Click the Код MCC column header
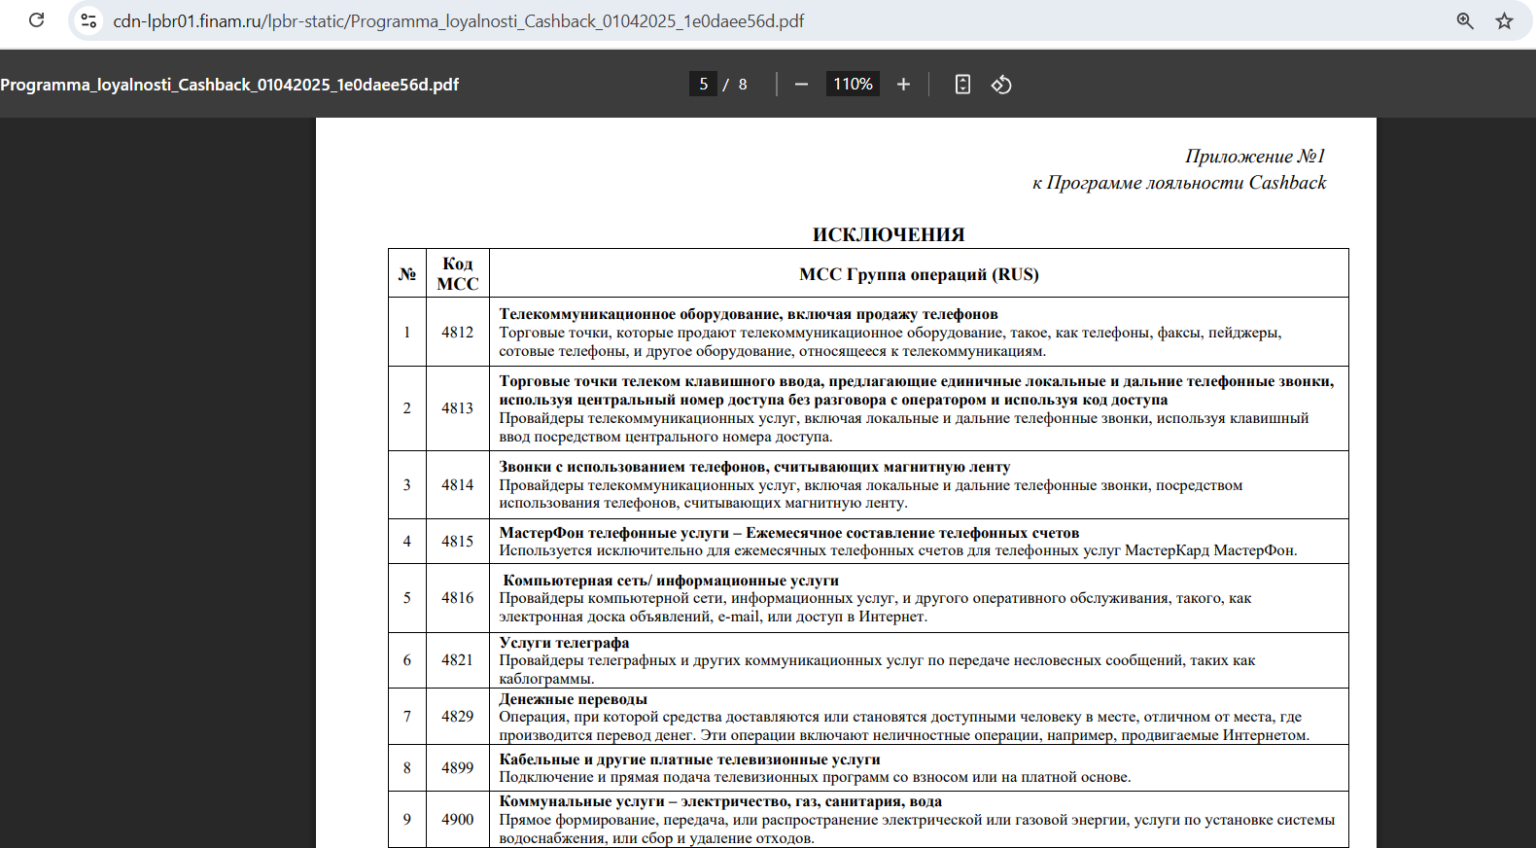The image size is (1536, 848). (x=457, y=274)
